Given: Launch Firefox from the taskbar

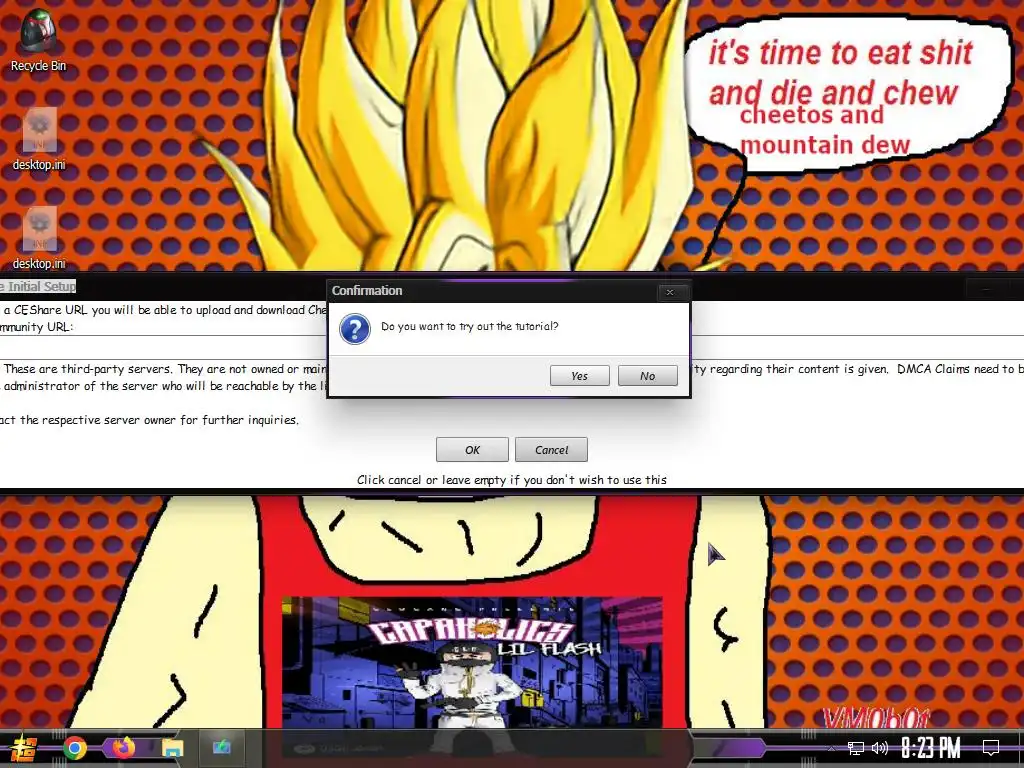Looking at the screenshot, I should tap(123, 748).
